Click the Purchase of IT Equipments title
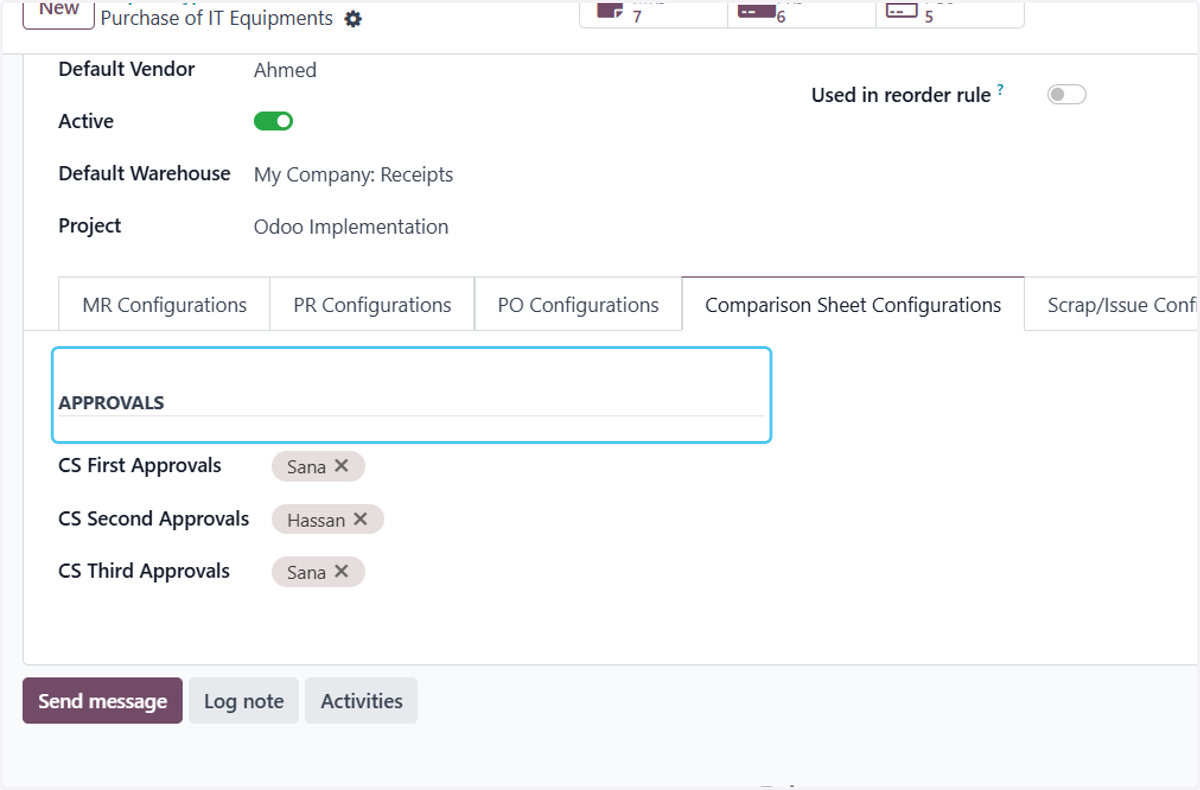Image resolution: width=1200 pixels, height=790 pixels. [217, 18]
